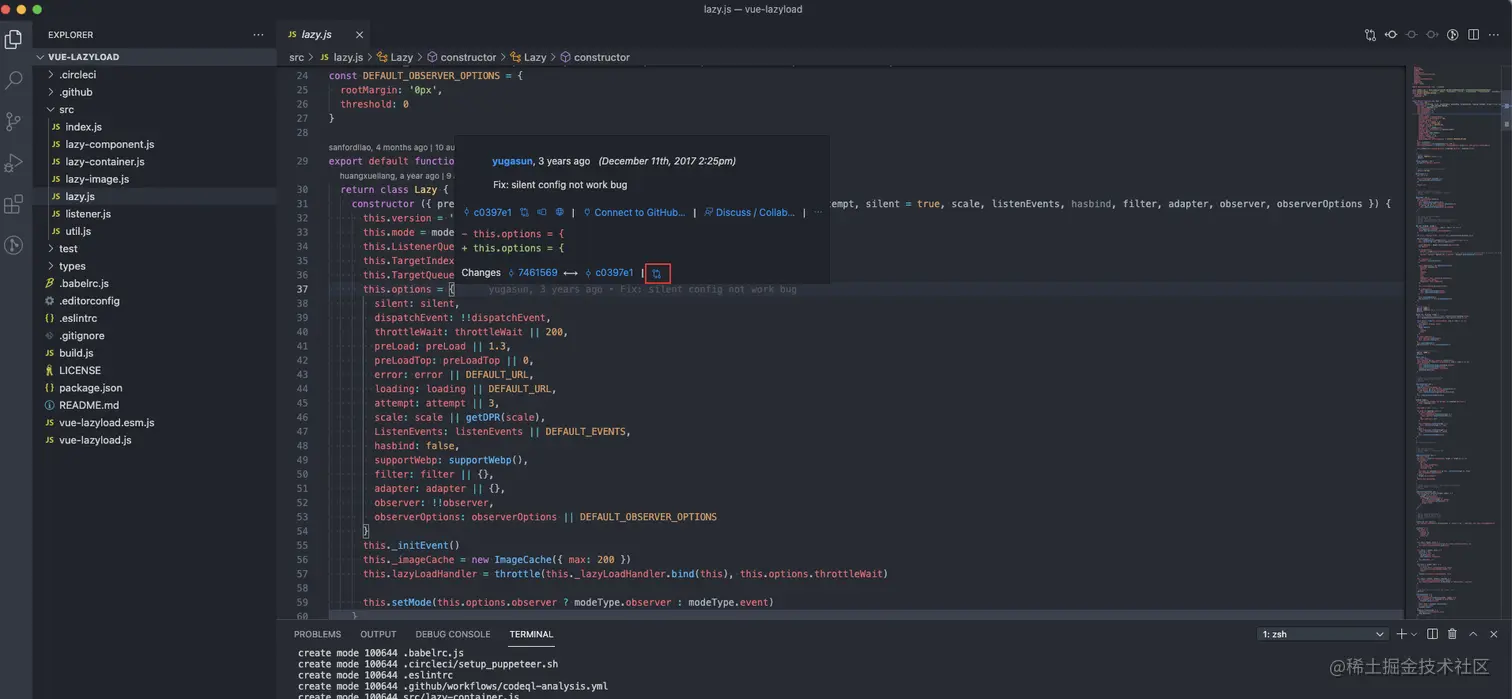Switch to the DEBUG CONSOLE tab
This screenshot has height=699, width=1512.
453,634
